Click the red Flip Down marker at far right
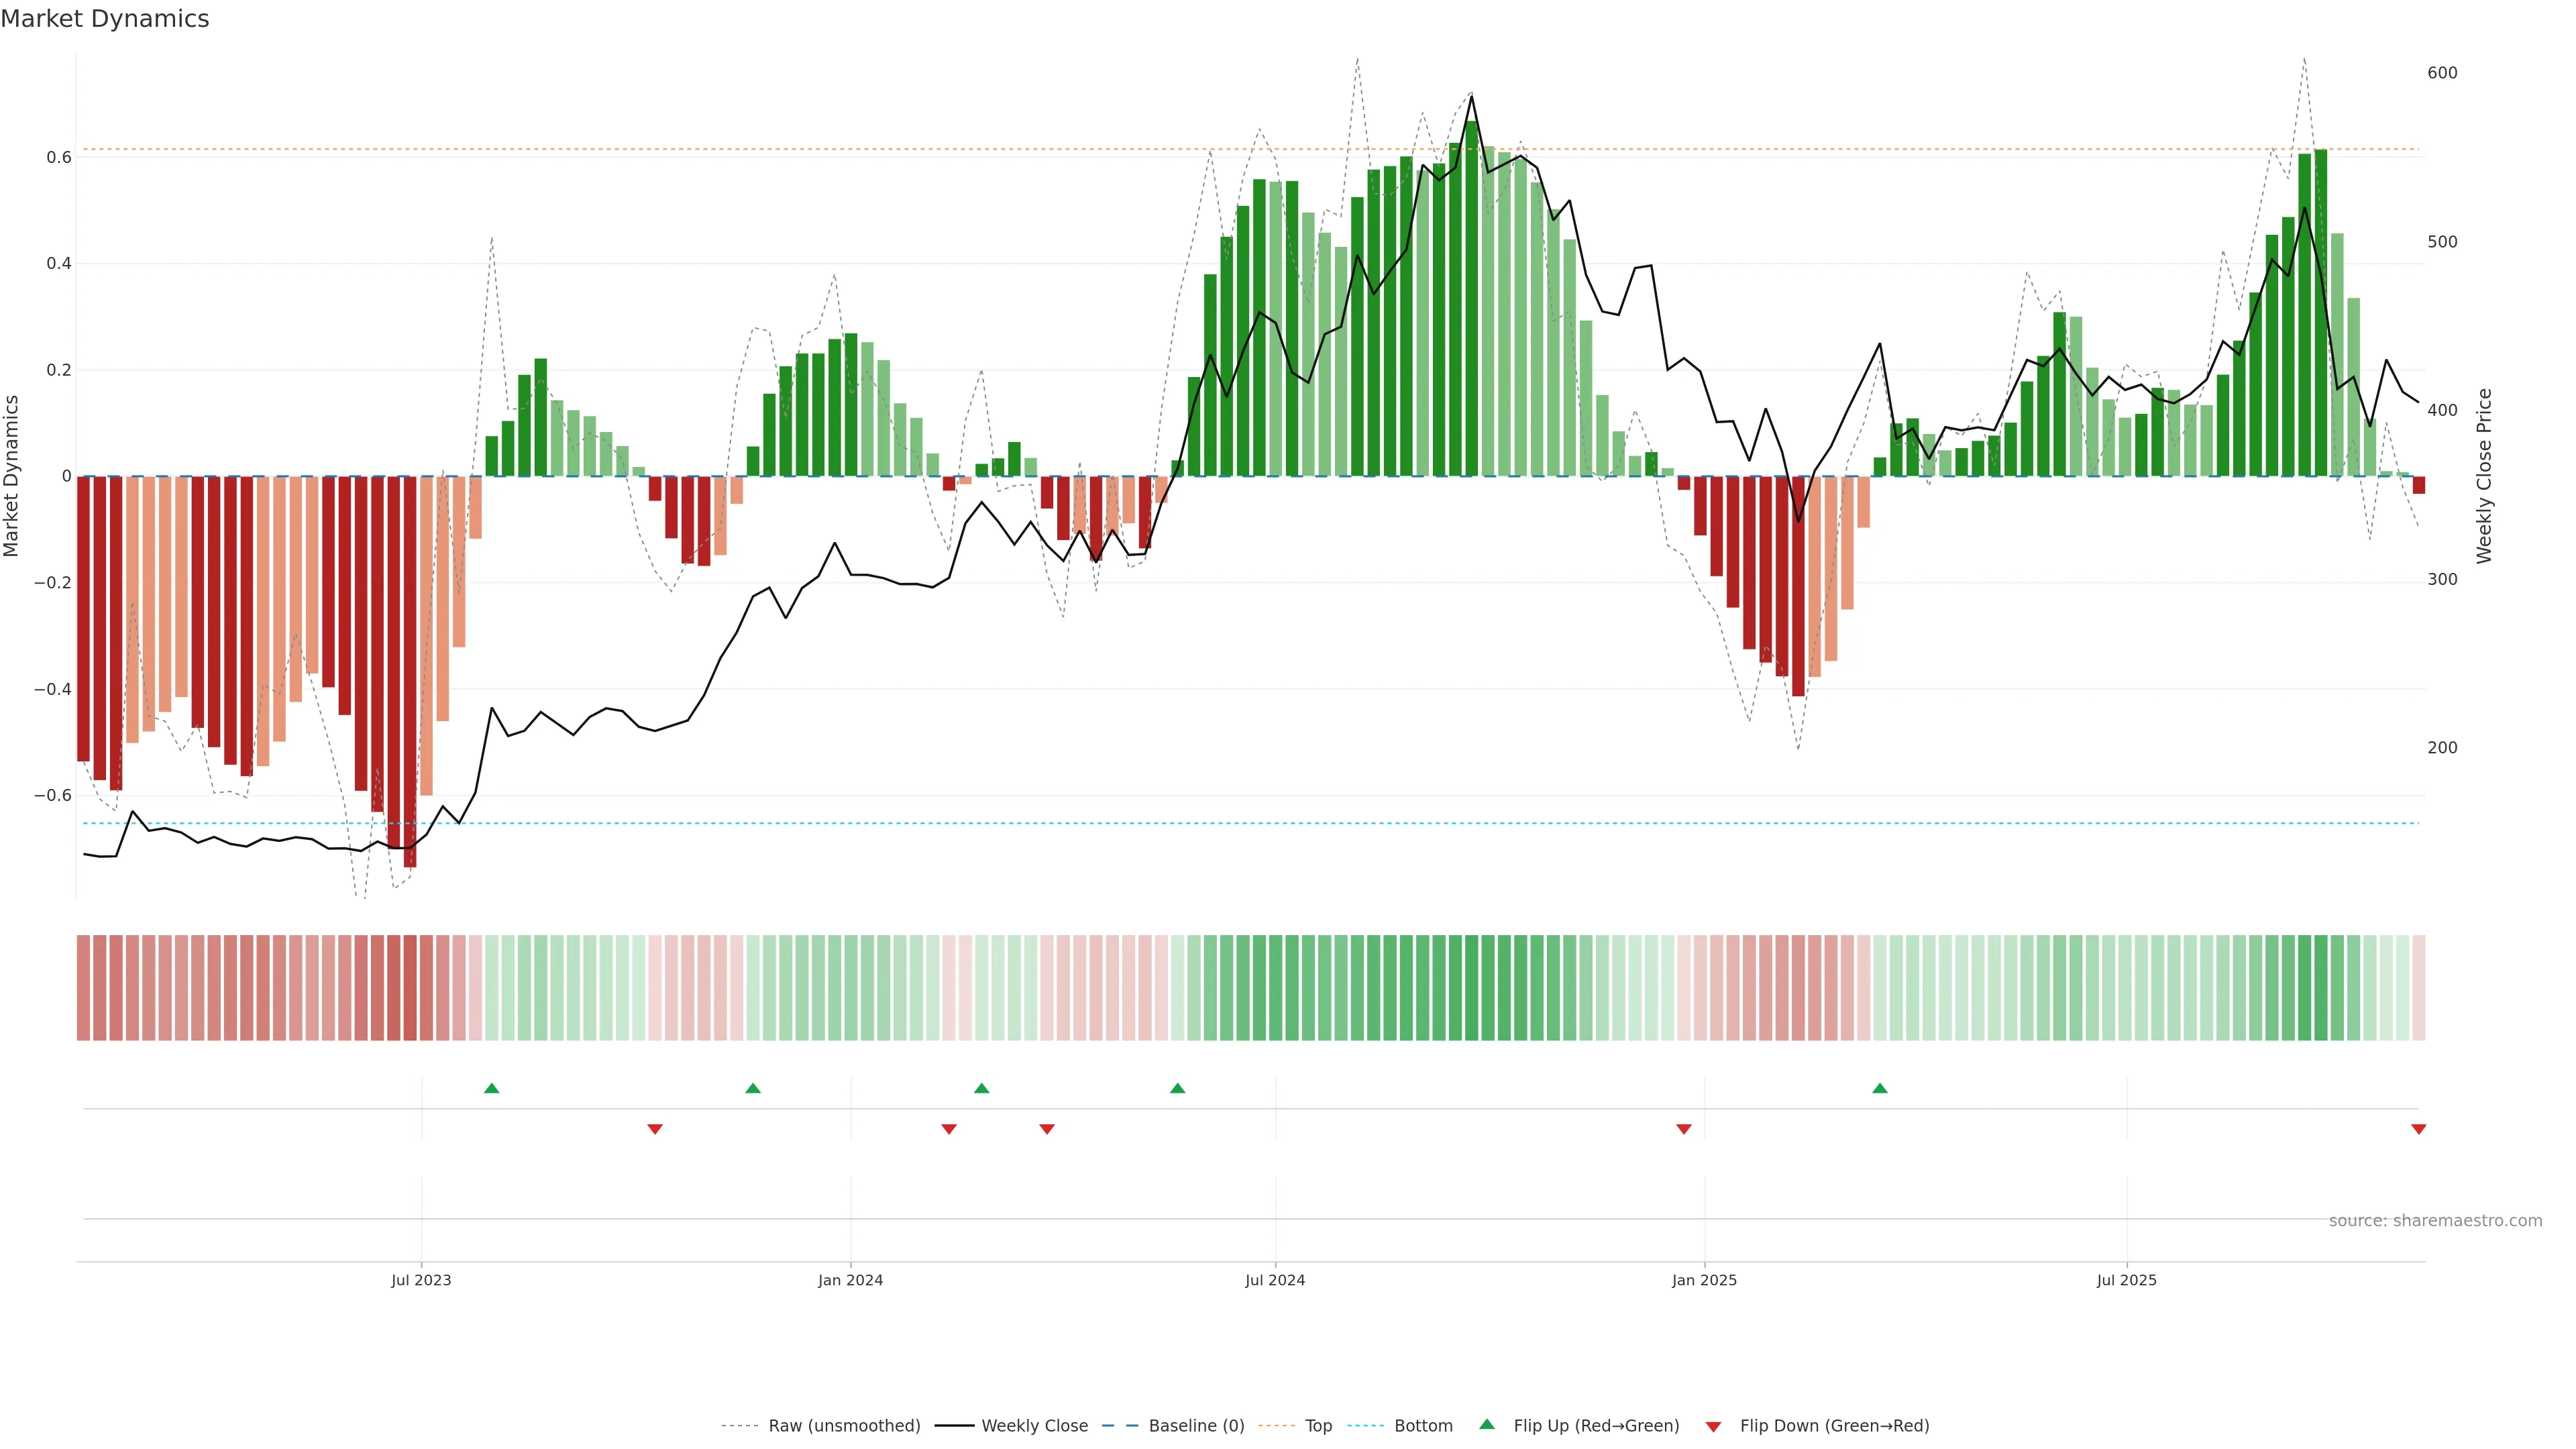The width and height of the screenshot is (2576, 1449). [x=2418, y=1129]
